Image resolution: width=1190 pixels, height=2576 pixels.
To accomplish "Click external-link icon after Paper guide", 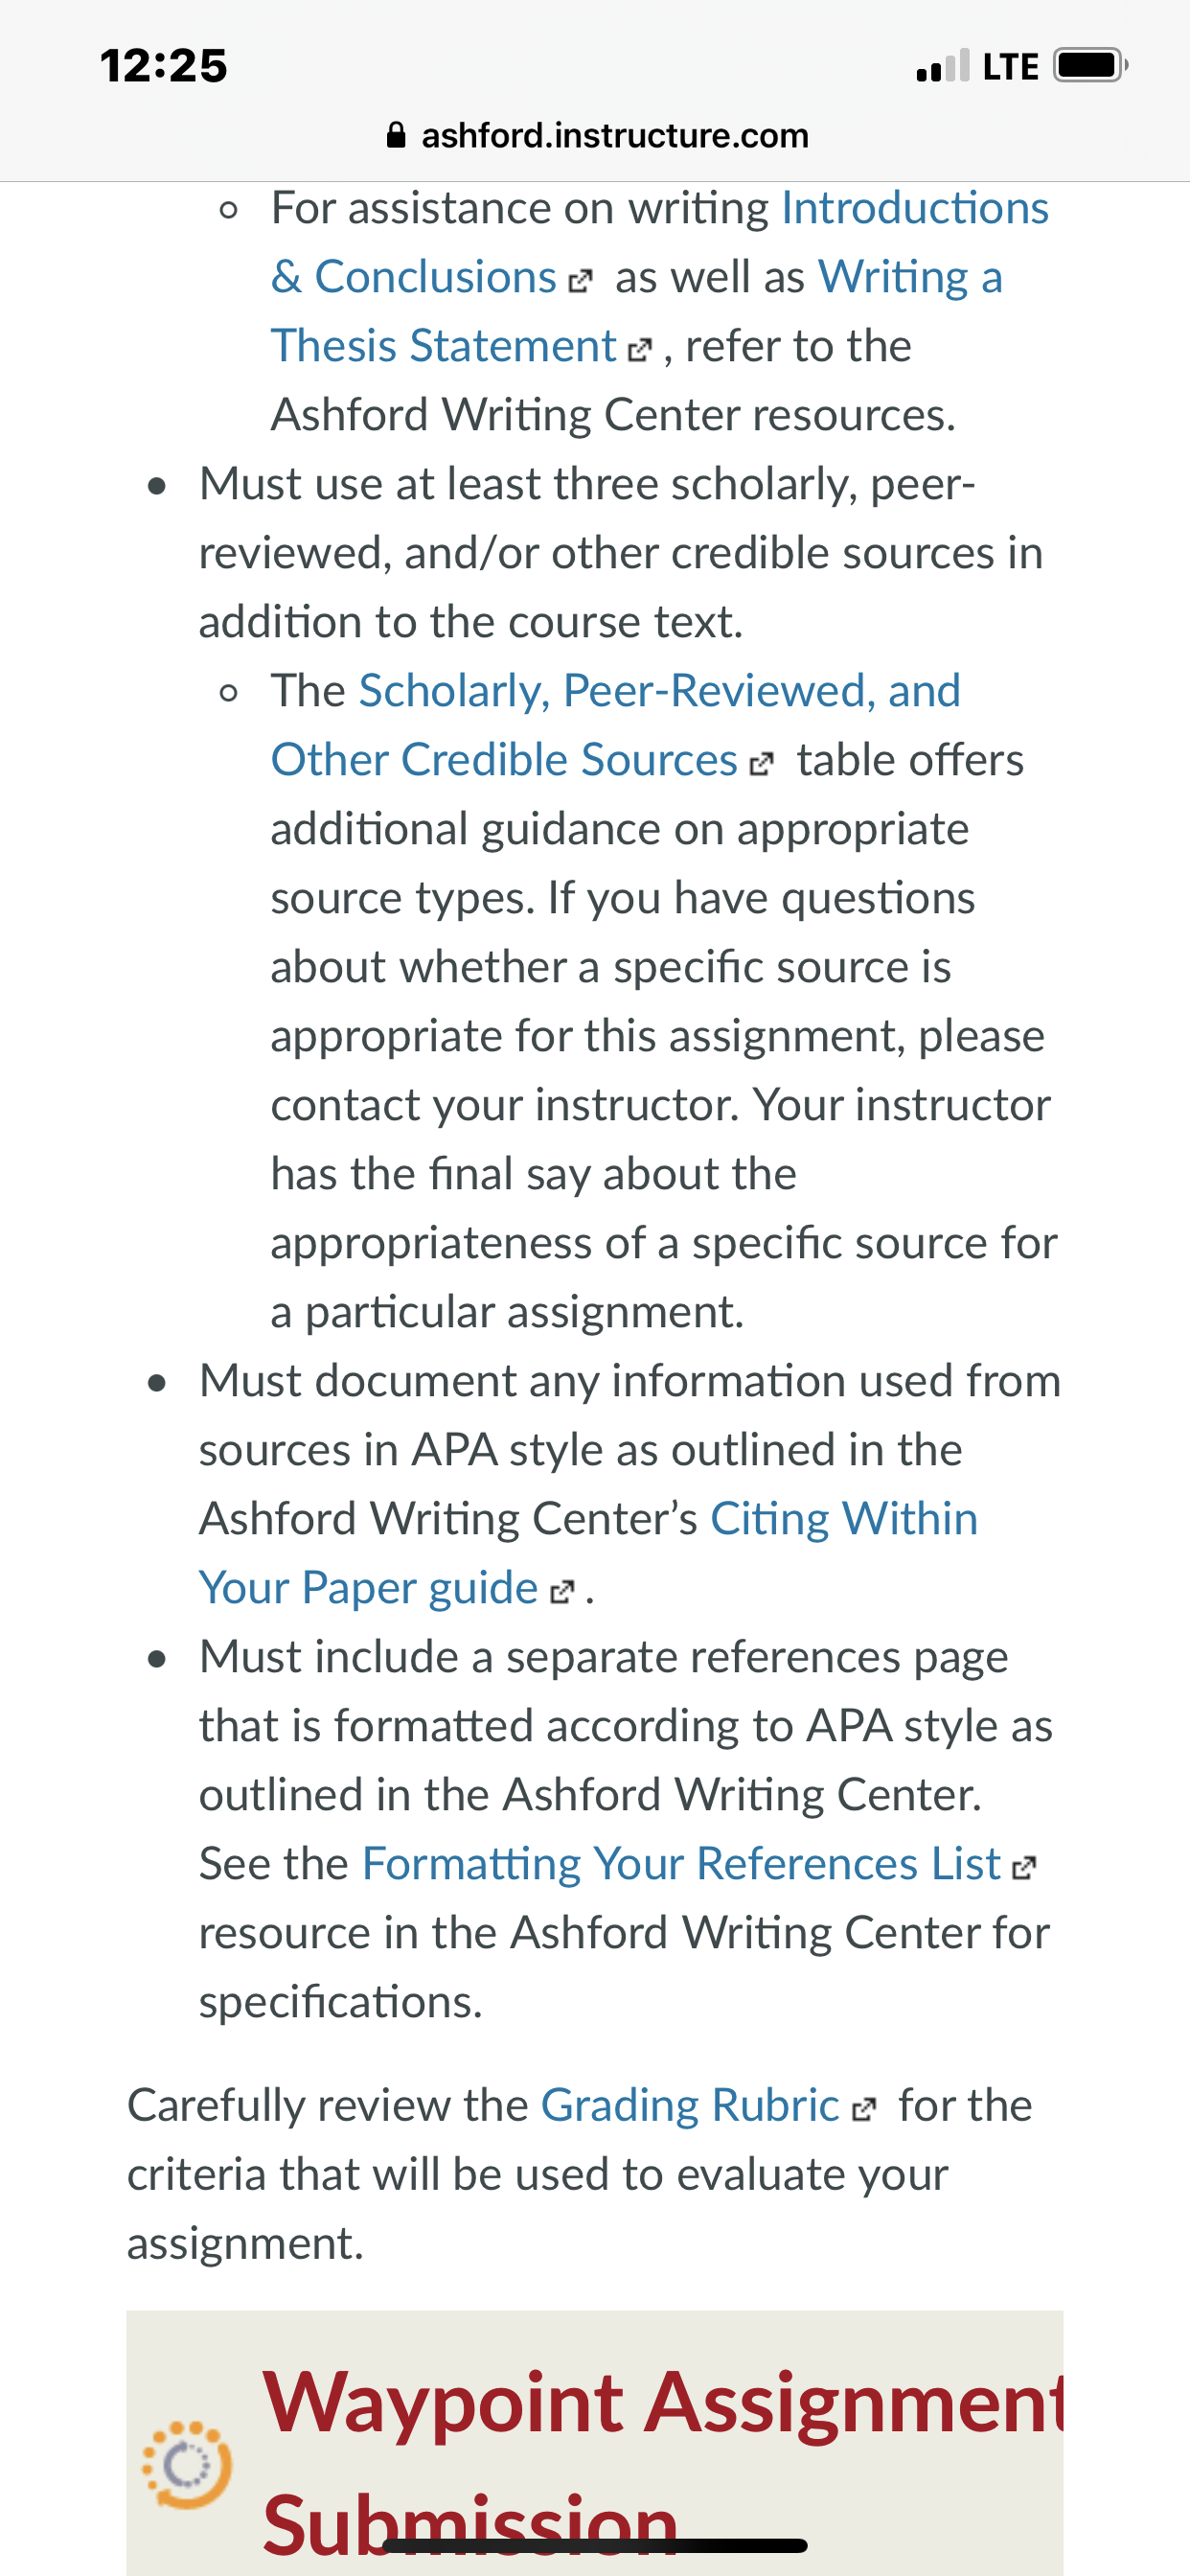I will pyautogui.click(x=563, y=1591).
